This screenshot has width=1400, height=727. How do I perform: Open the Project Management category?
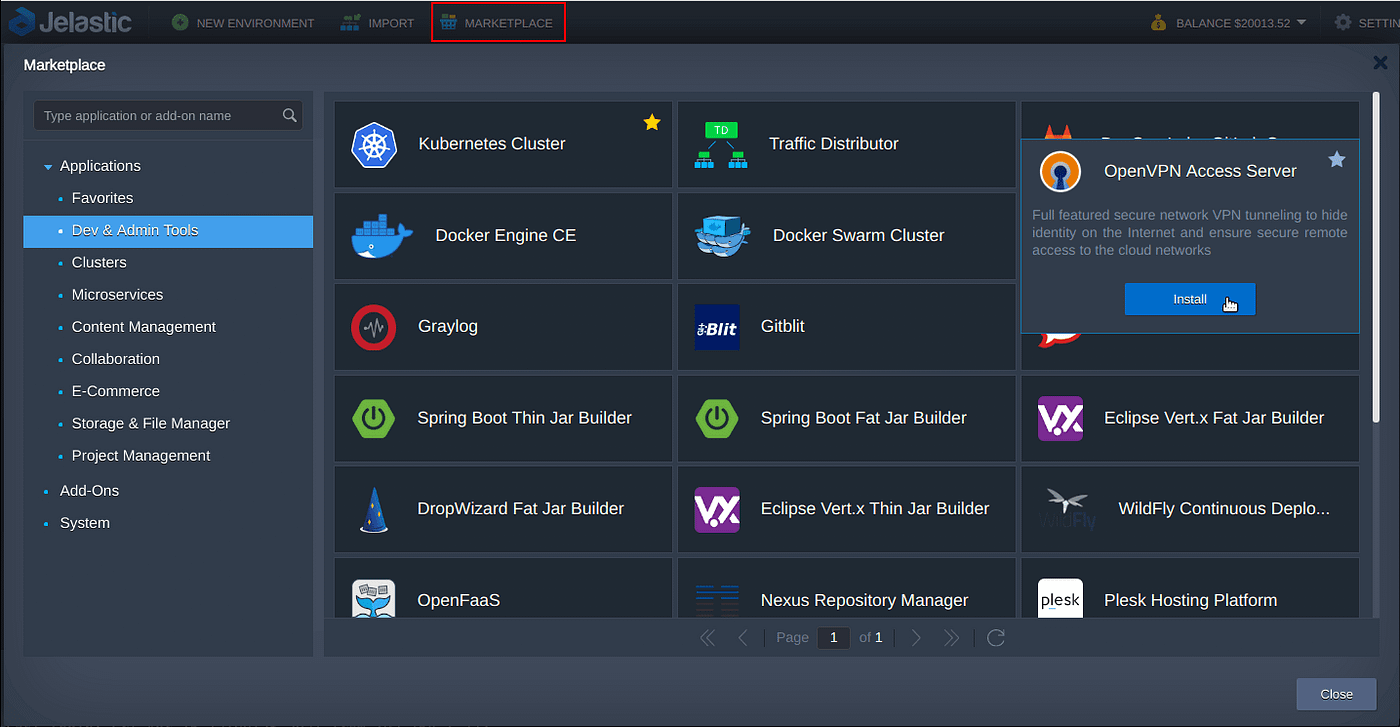tap(141, 455)
